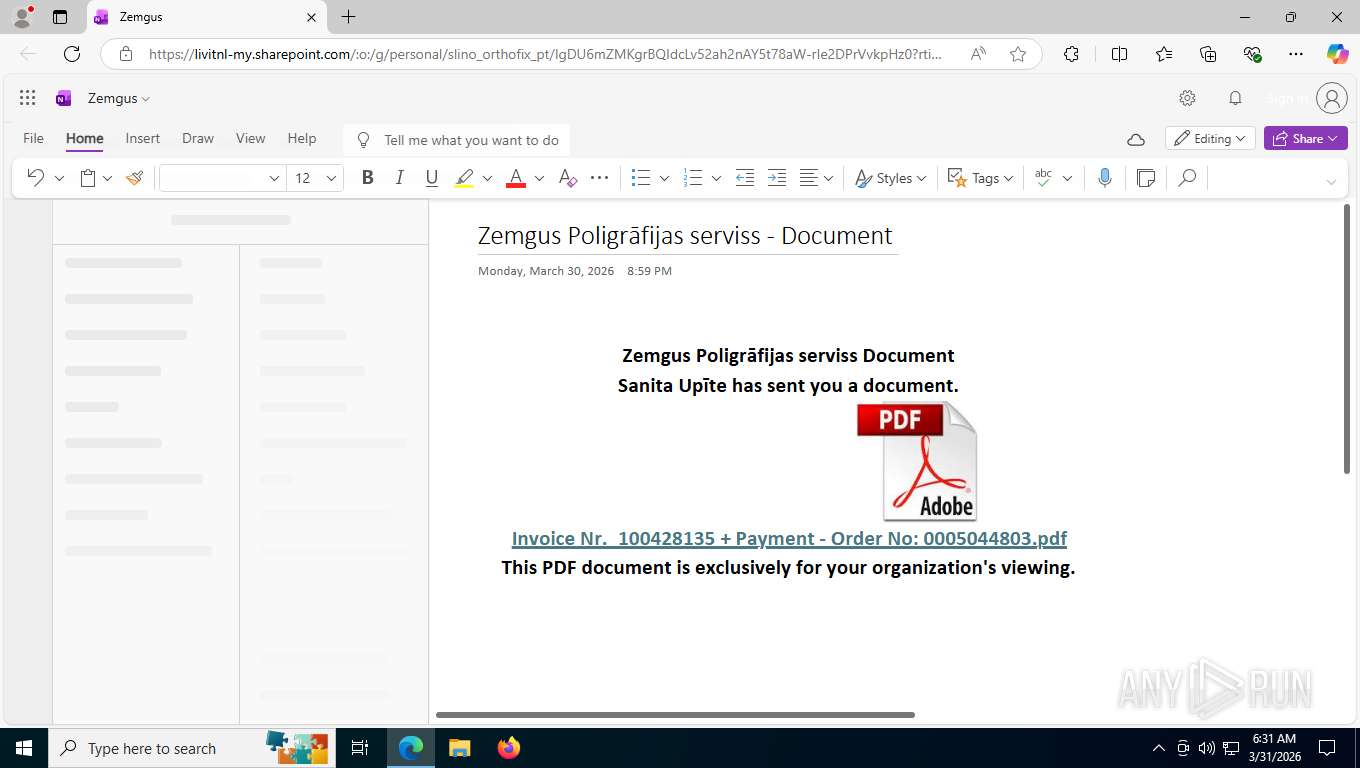This screenshot has height=768, width=1360.
Task: Switch to the Draw tab
Action: click(198, 138)
